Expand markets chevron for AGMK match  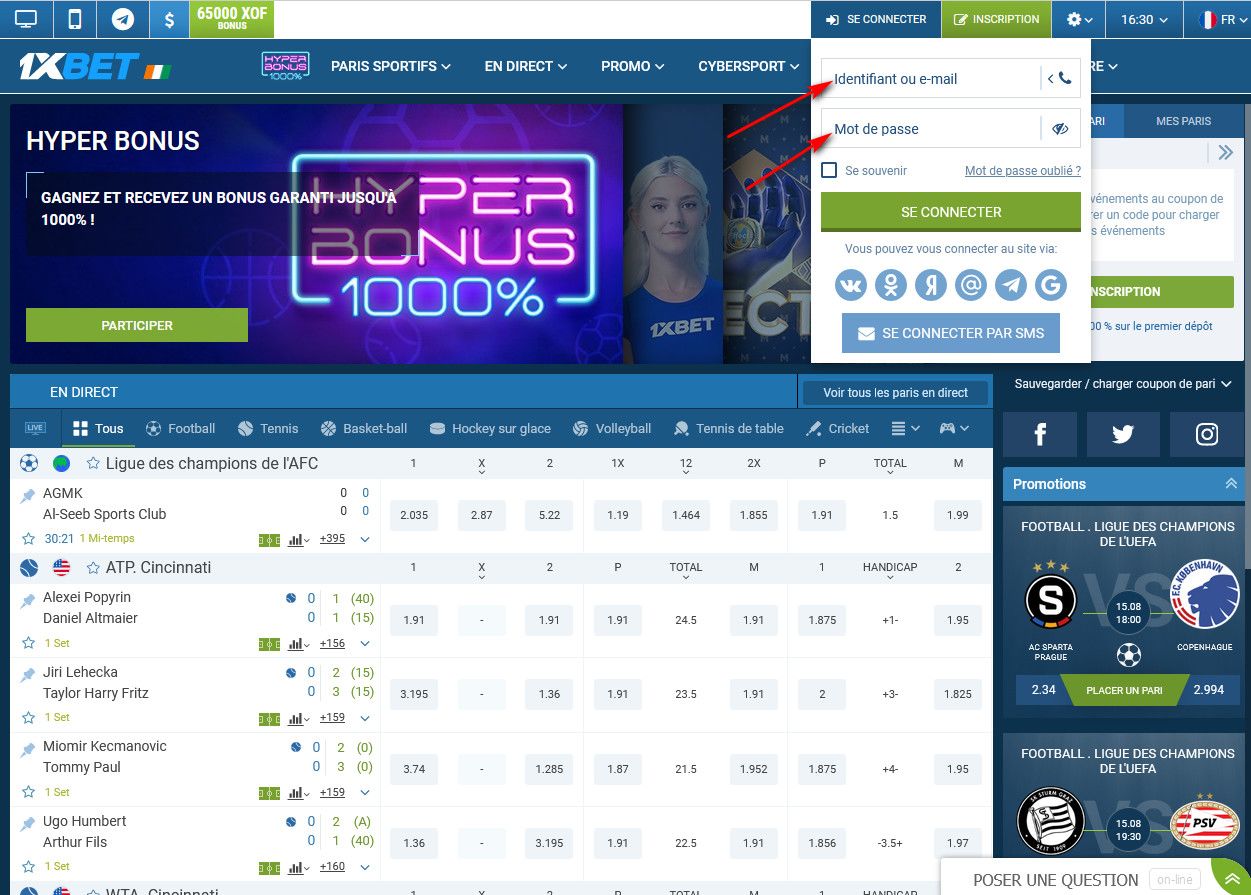click(x=365, y=539)
